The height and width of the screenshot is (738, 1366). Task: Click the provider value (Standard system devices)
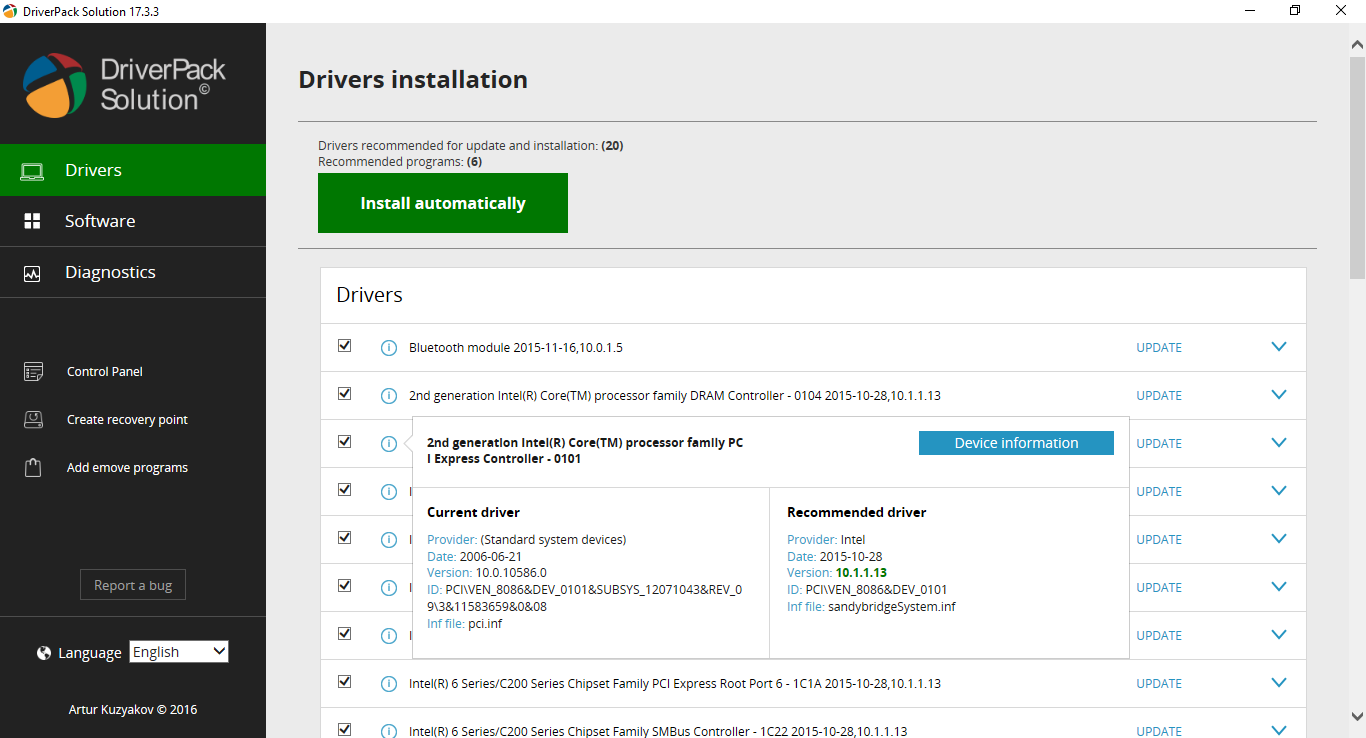coord(553,540)
